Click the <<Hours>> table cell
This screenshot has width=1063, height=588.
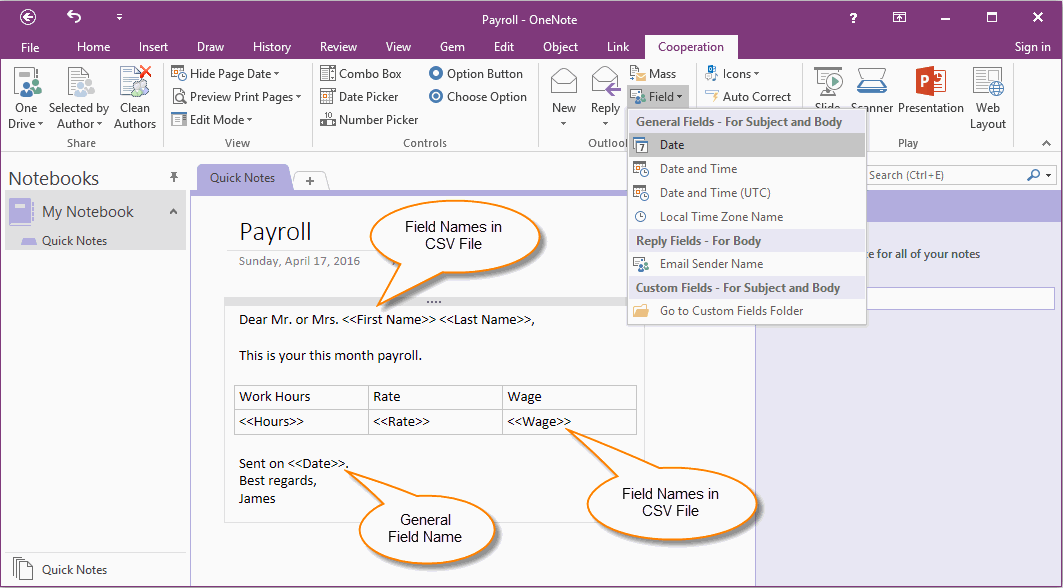(x=302, y=422)
